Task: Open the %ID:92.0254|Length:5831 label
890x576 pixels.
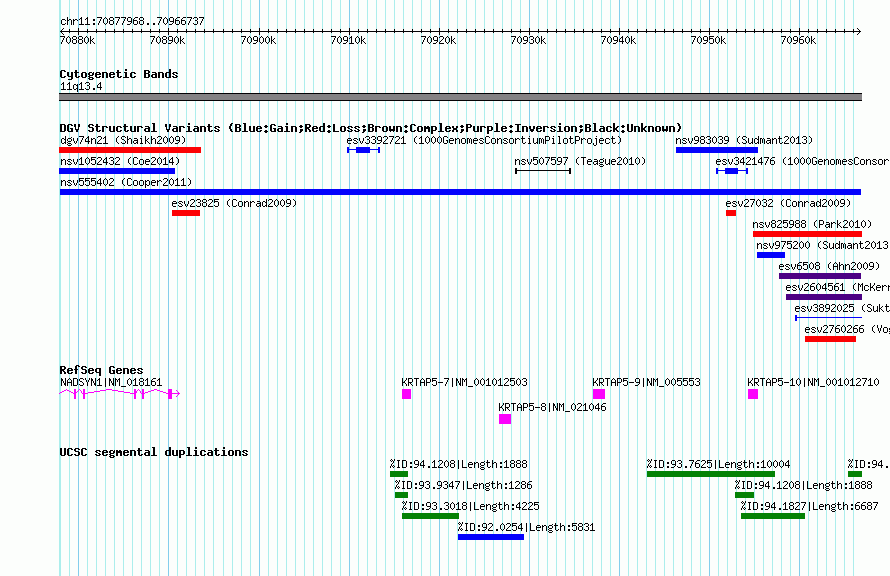Action: (526, 527)
